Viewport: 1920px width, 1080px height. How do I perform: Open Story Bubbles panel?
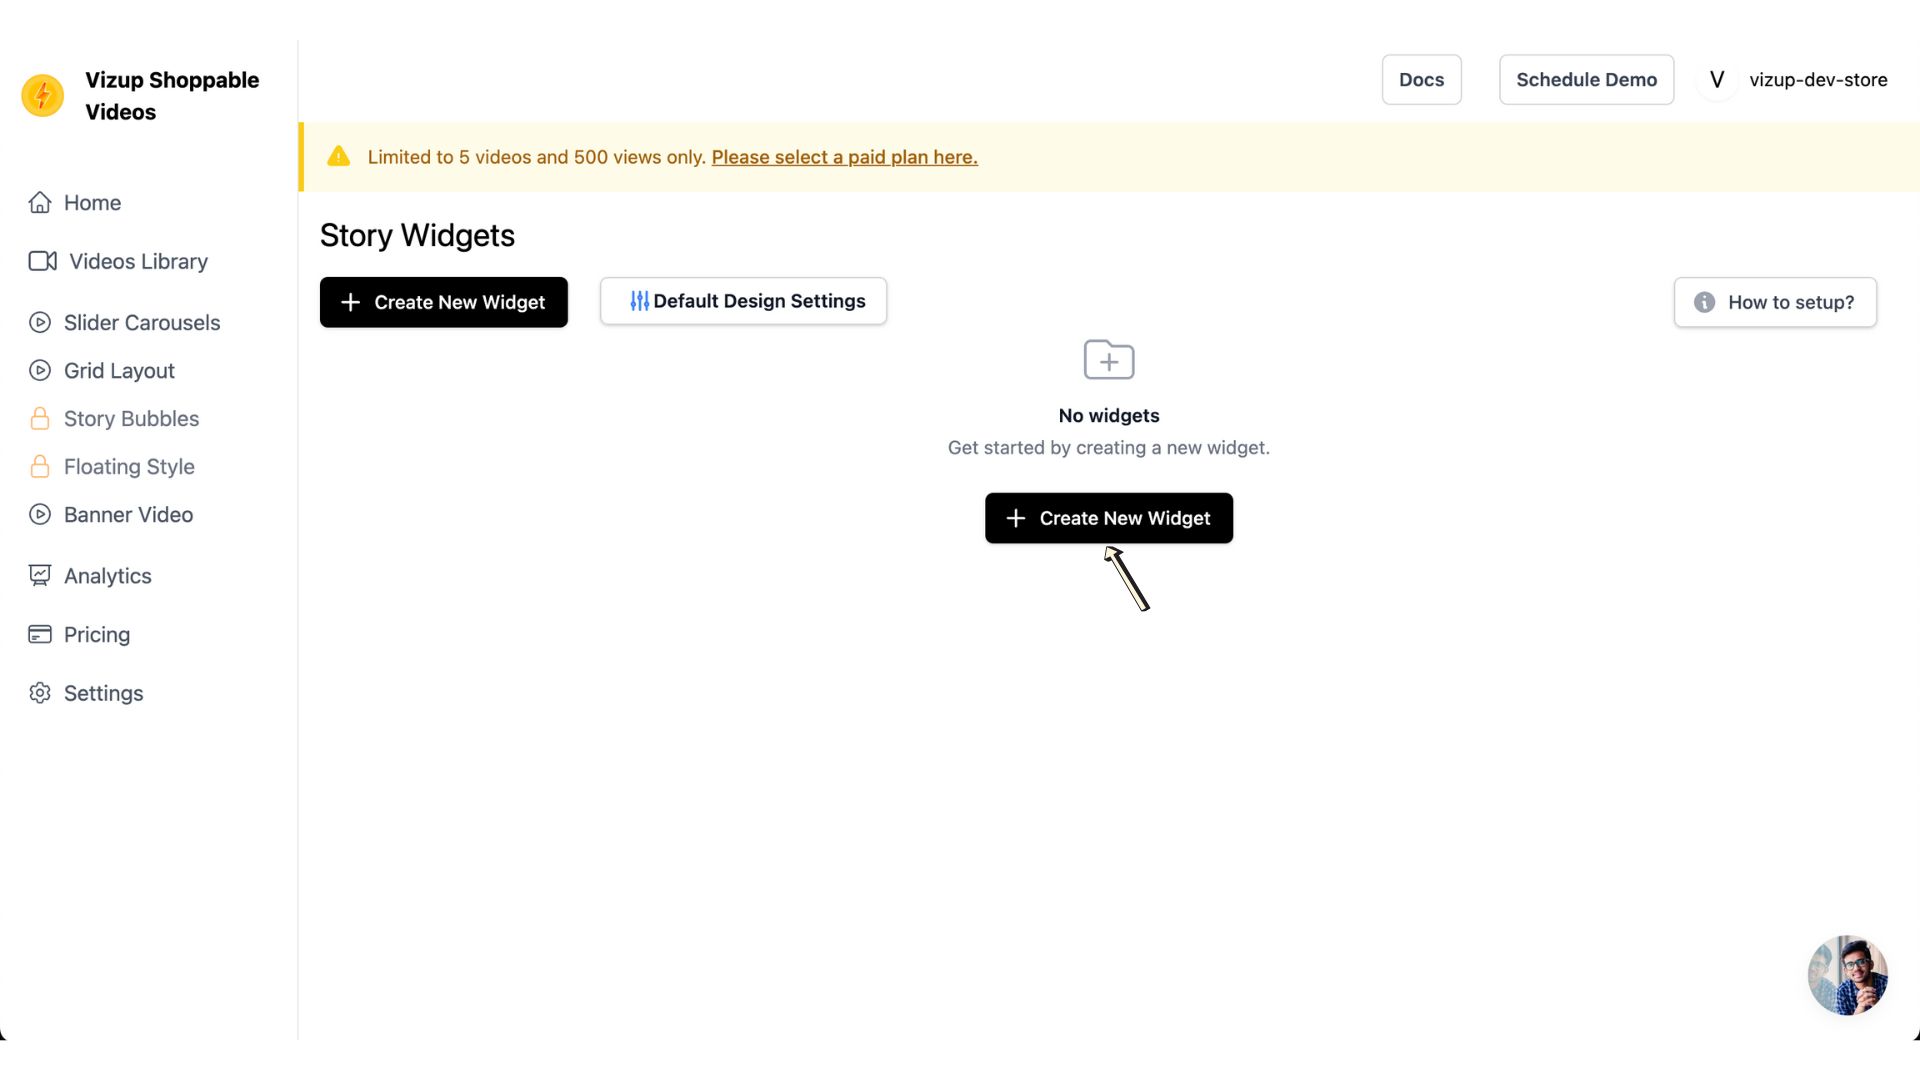point(132,419)
